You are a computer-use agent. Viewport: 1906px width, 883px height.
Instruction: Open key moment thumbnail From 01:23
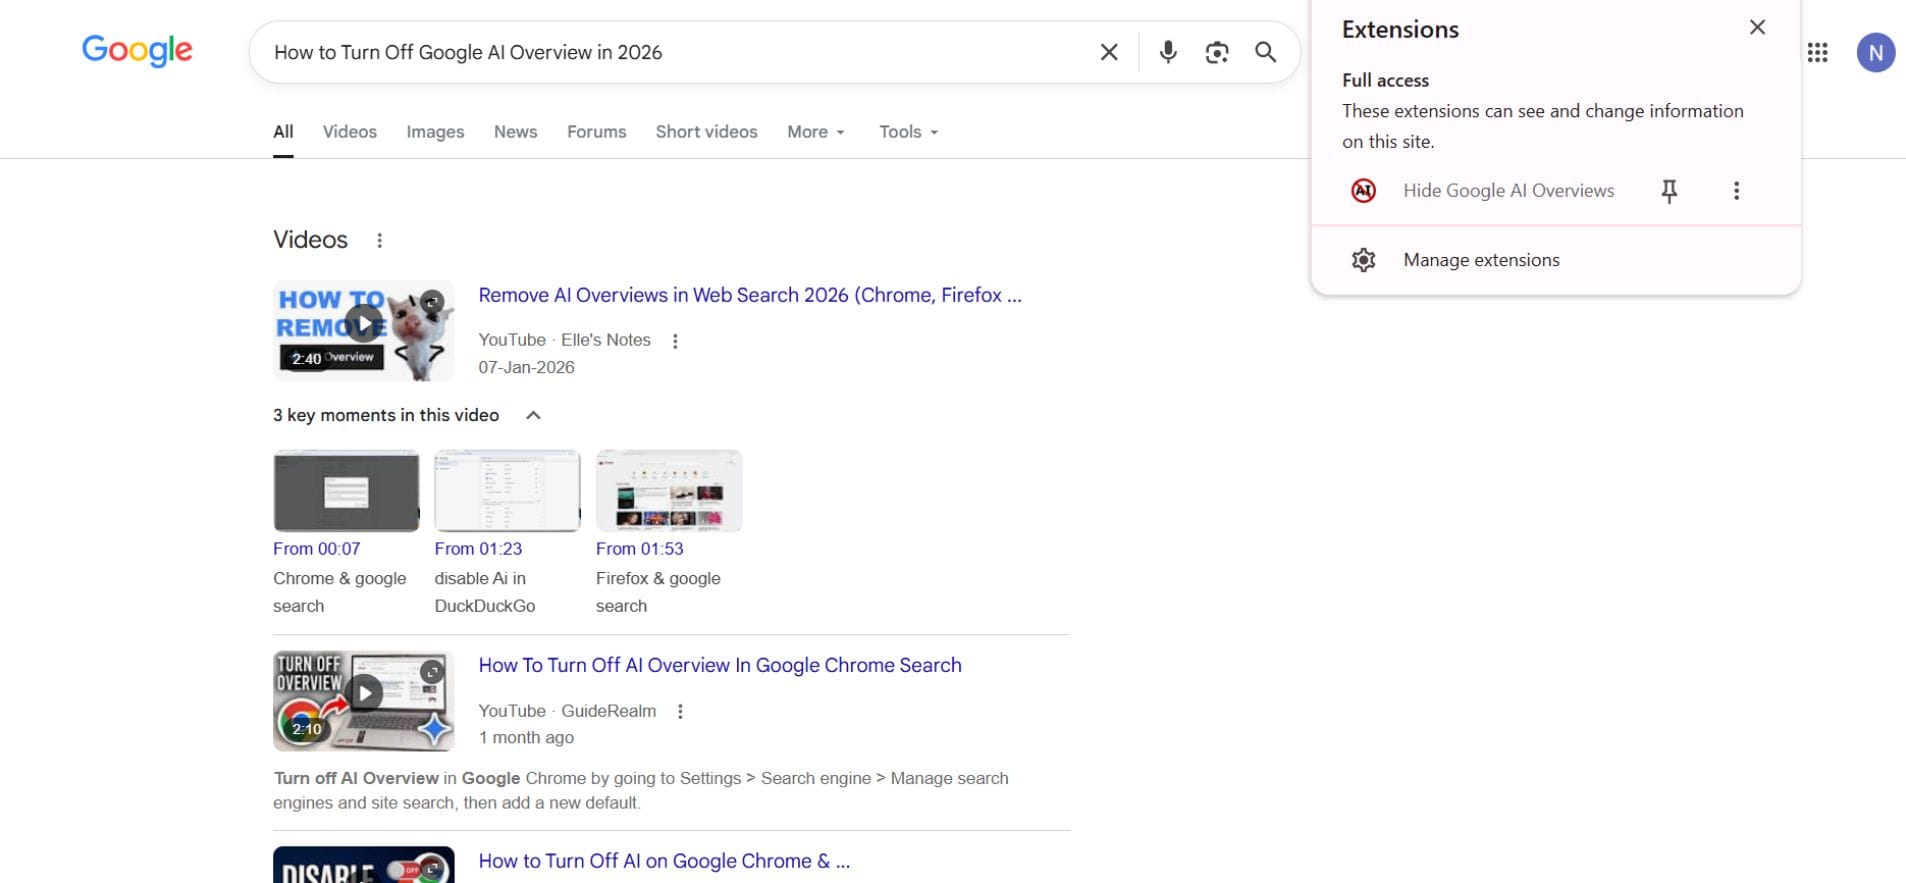pos(507,491)
